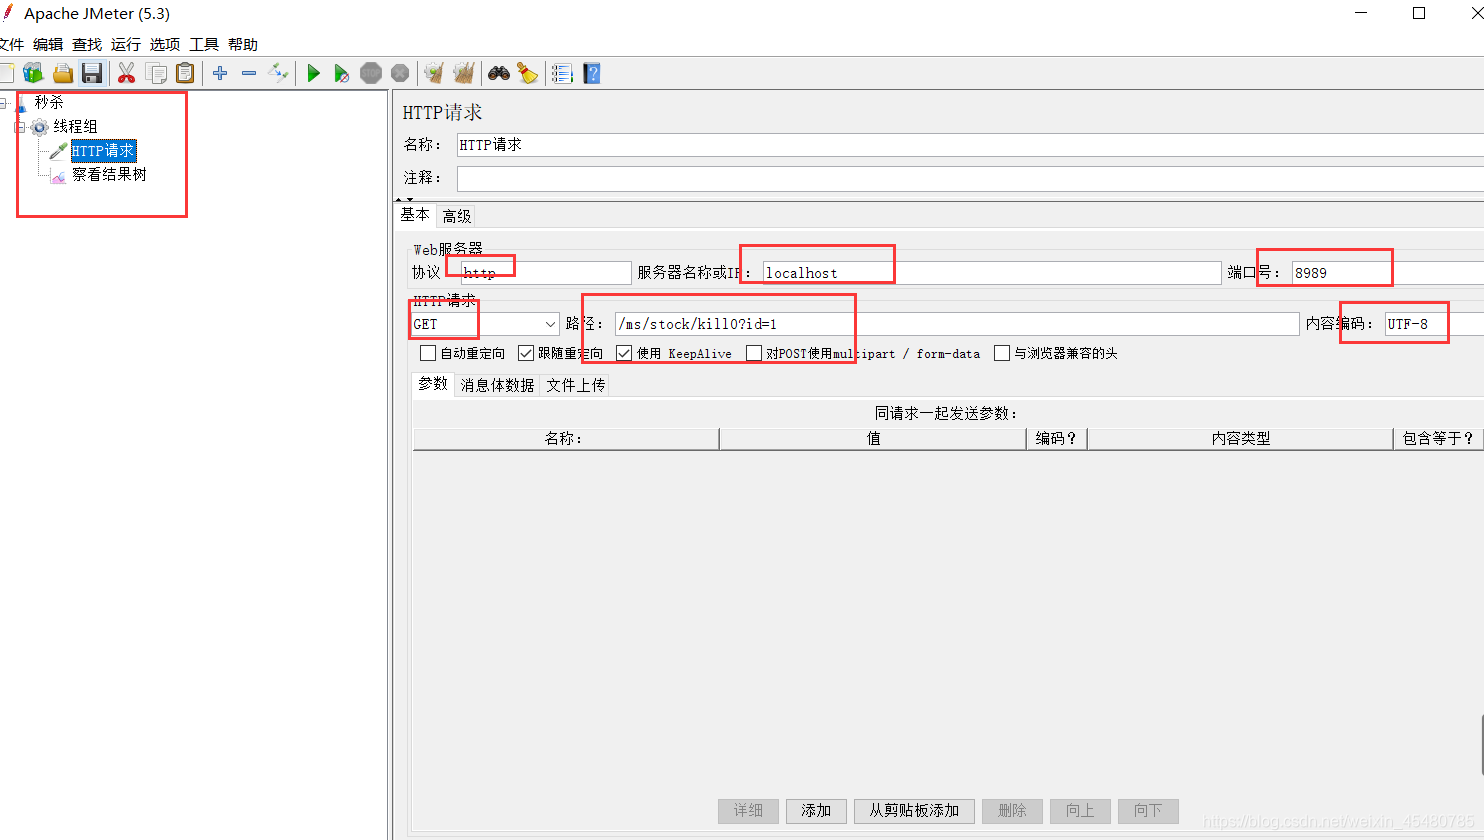Click the Clear broom-with-gear icon
The image size is (1484, 840).
tap(434, 73)
